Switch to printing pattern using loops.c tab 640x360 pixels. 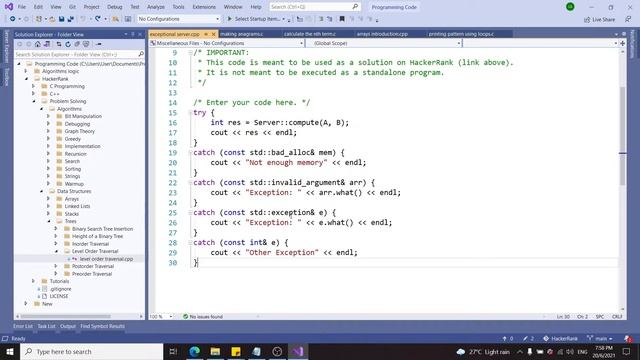pyautogui.click(x=461, y=34)
